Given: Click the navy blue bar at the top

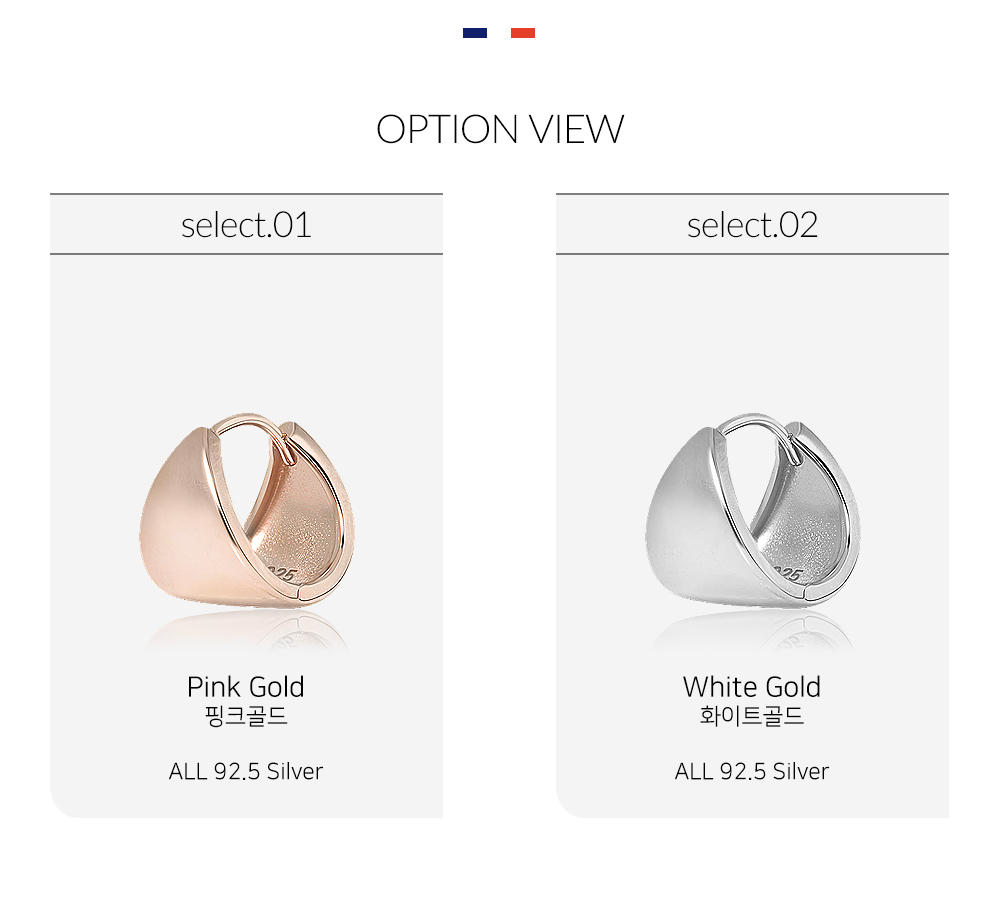Looking at the screenshot, I should [x=474, y=33].
